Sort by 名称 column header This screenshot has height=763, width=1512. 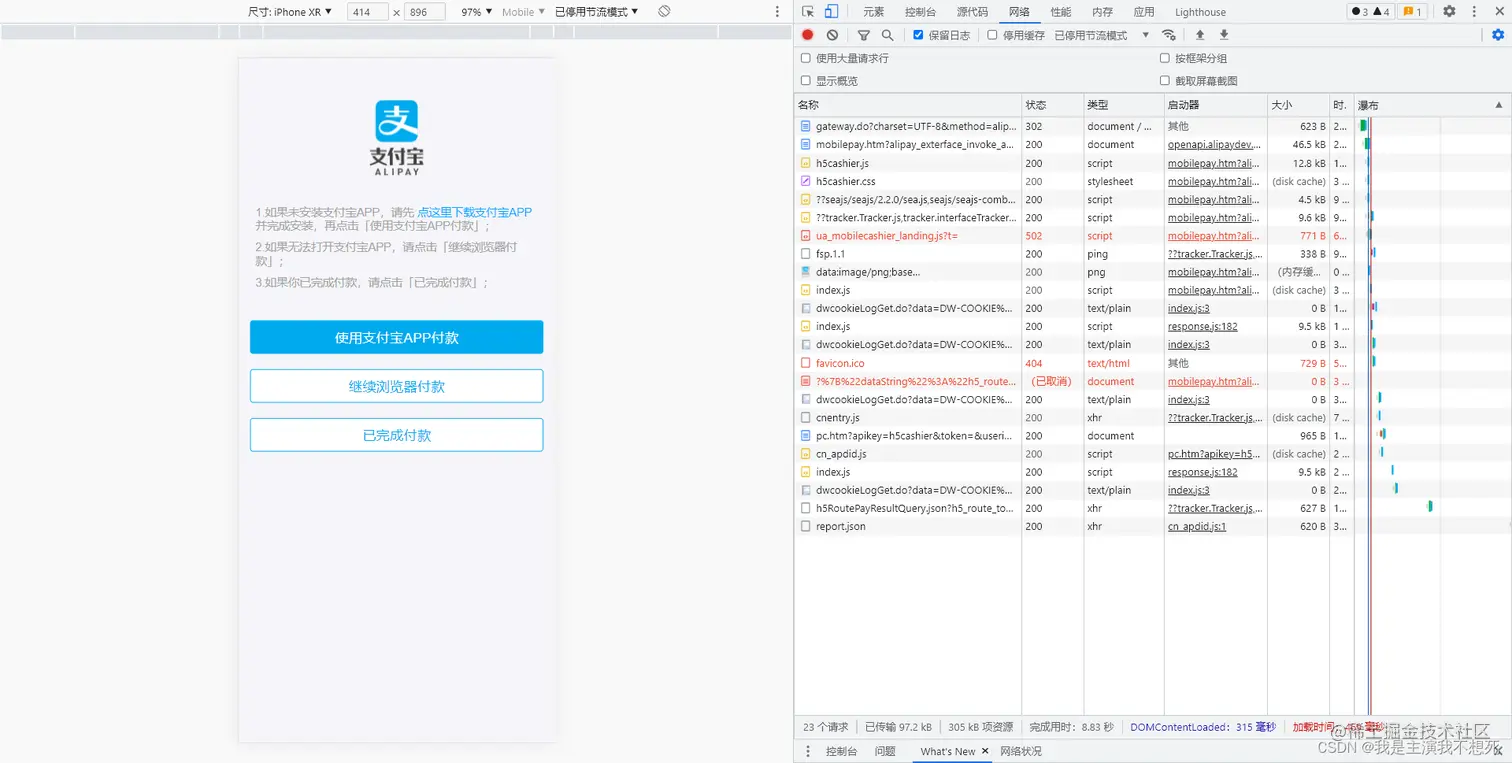[908, 105]
